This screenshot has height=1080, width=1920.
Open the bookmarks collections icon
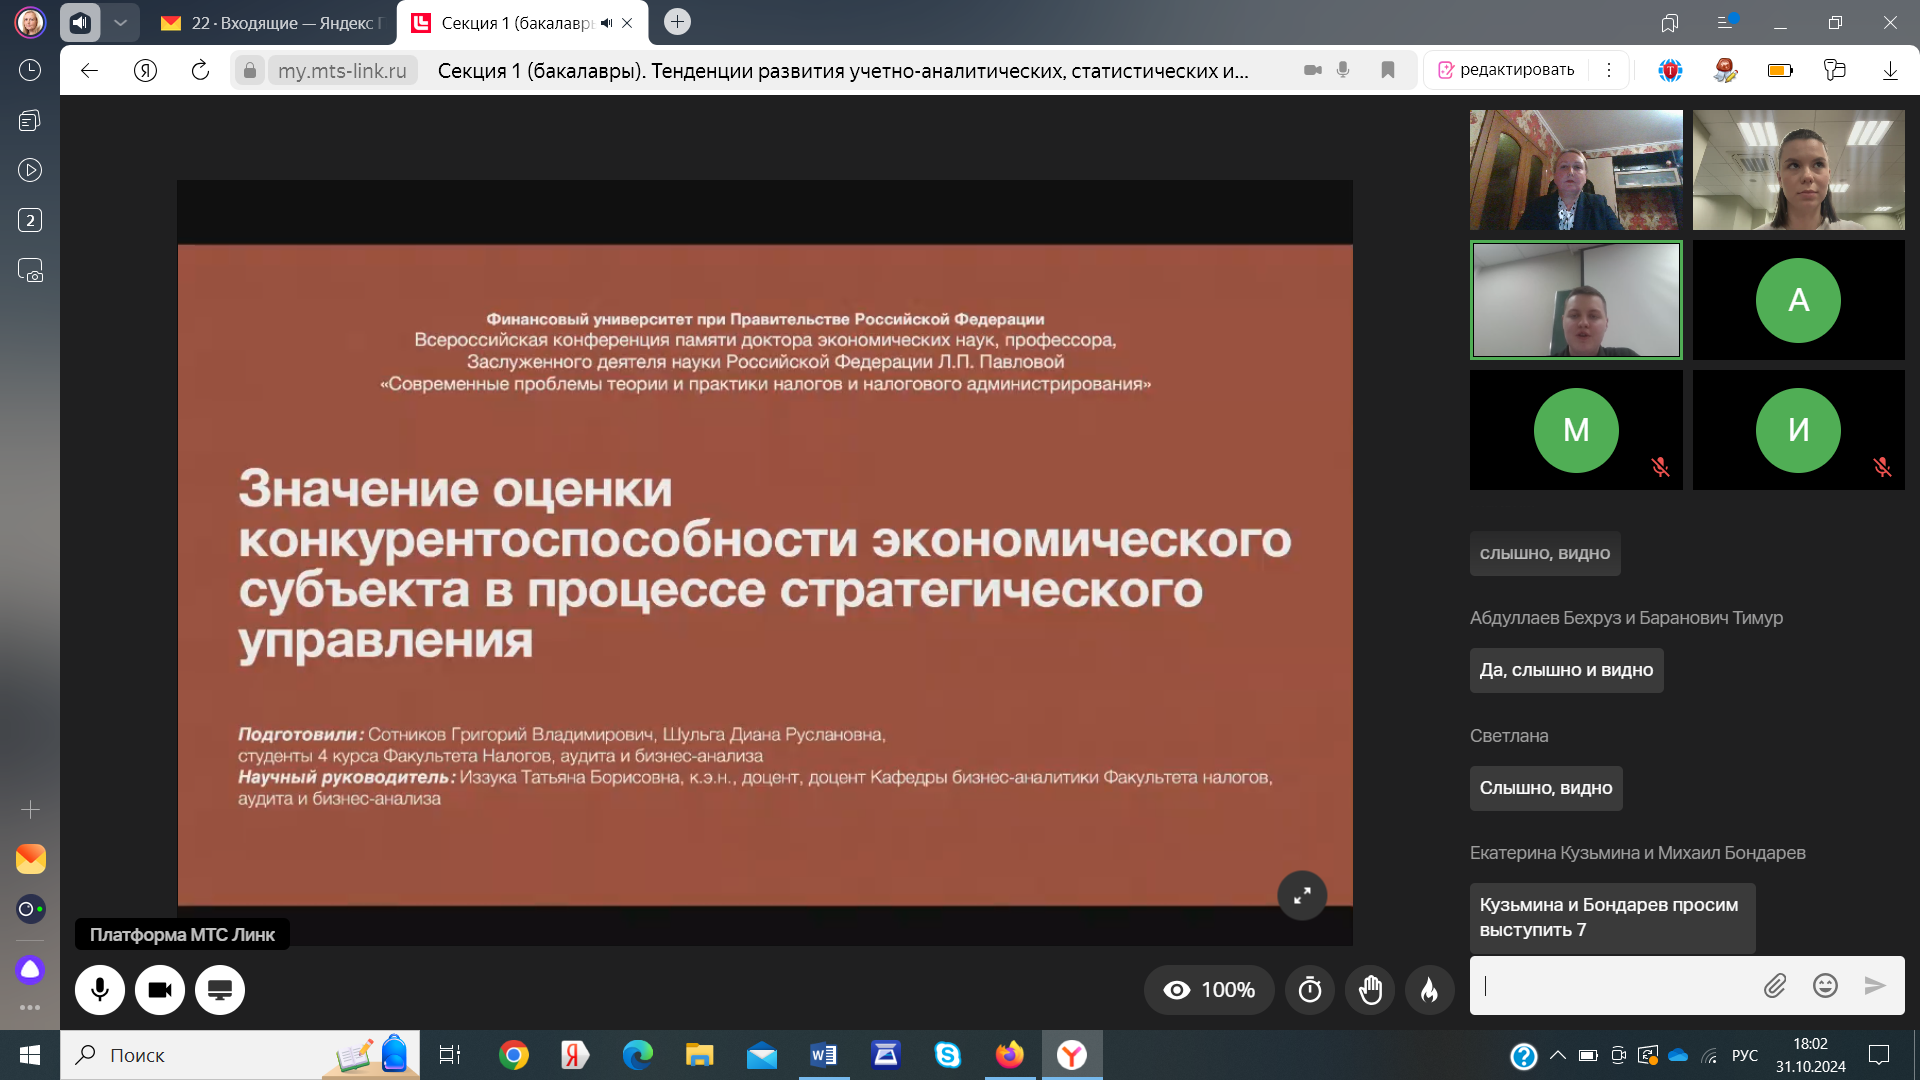pos(1670,22)
